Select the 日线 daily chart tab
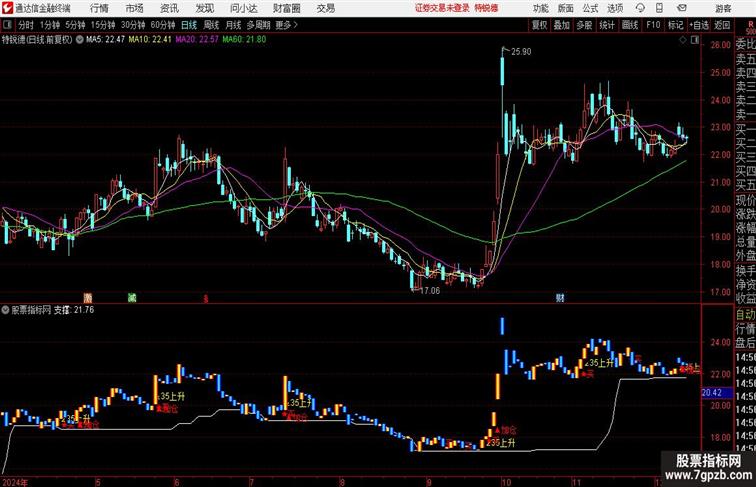756x487 pixels. (189, 25)
